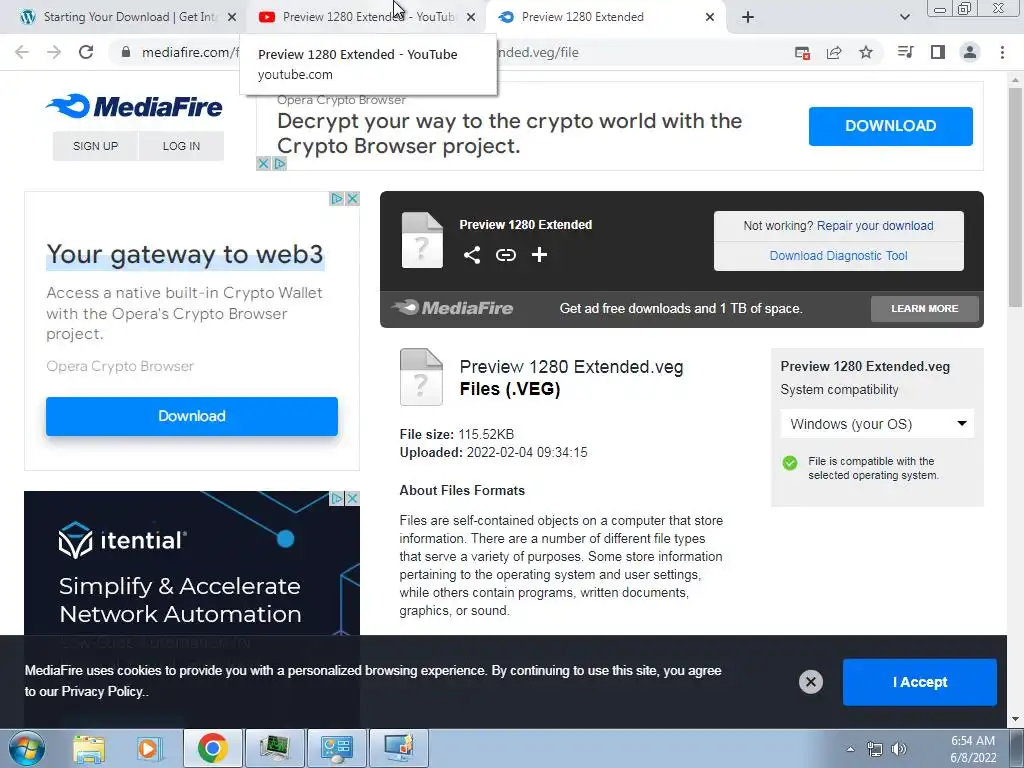Click the share icon under Preview 1280 Extended
The height and width of the screenshot is (768, 1024).
[x=472, y=255]
